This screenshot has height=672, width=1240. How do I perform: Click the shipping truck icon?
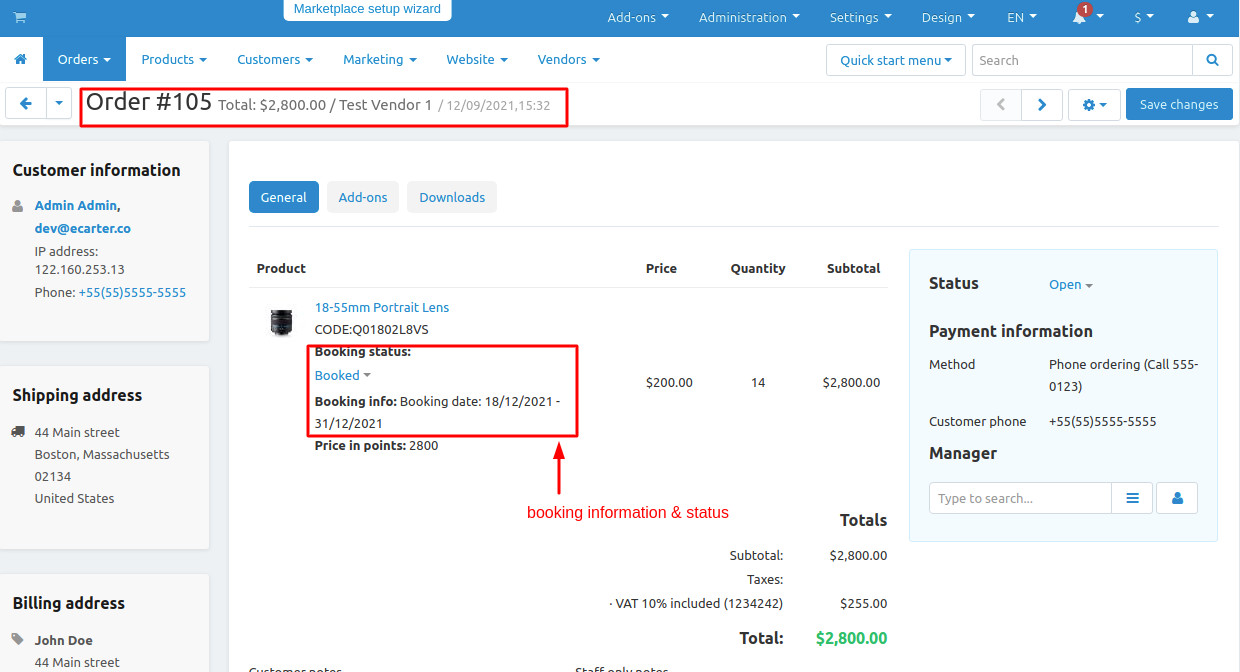19,432
